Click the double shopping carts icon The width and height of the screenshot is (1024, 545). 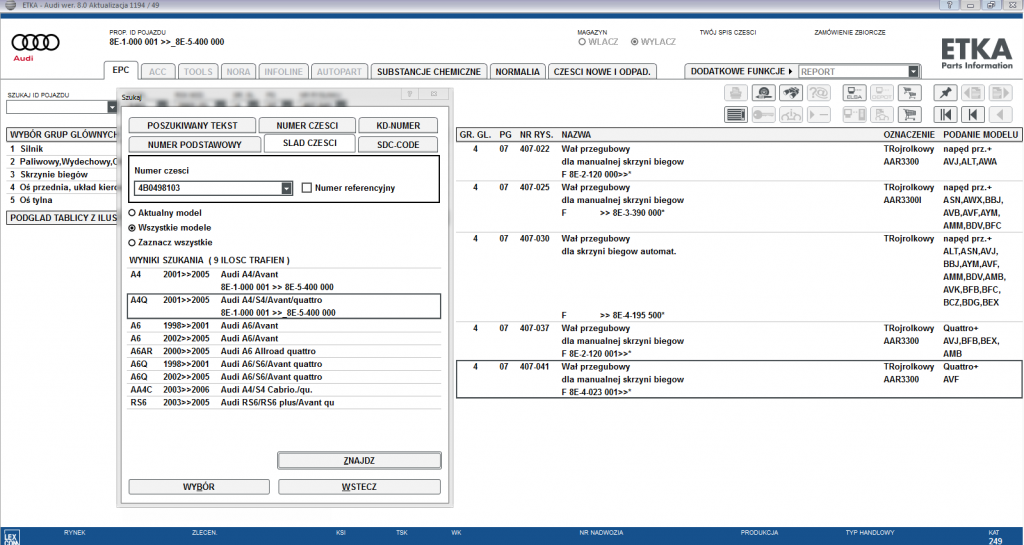tap(910, 93)
